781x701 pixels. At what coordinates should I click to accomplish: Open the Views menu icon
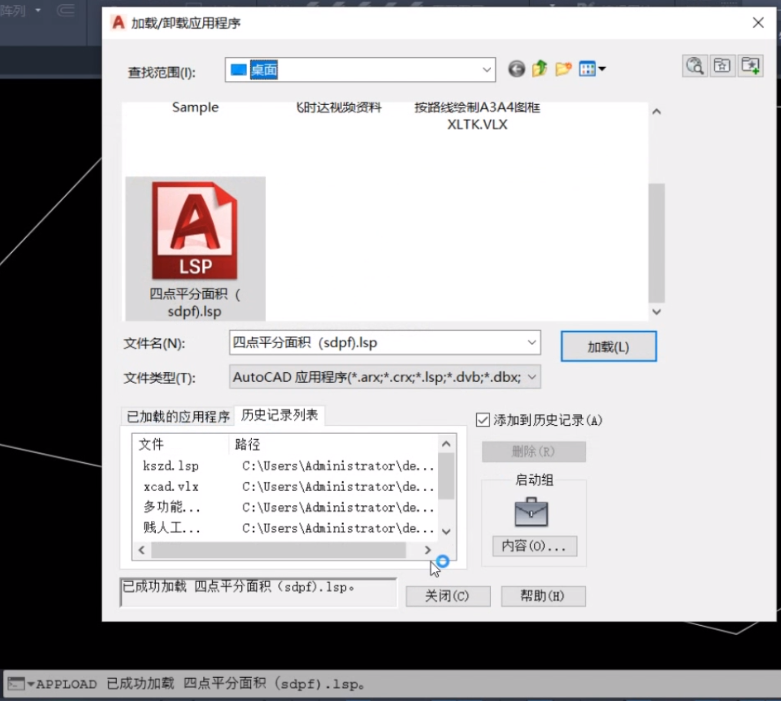[x=592, y=69]
